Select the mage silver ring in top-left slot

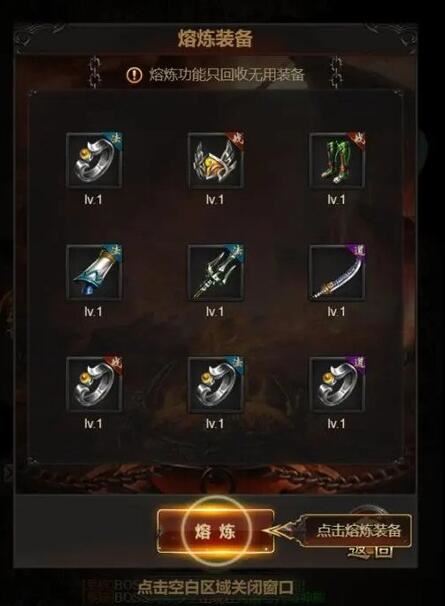(94, 160)
